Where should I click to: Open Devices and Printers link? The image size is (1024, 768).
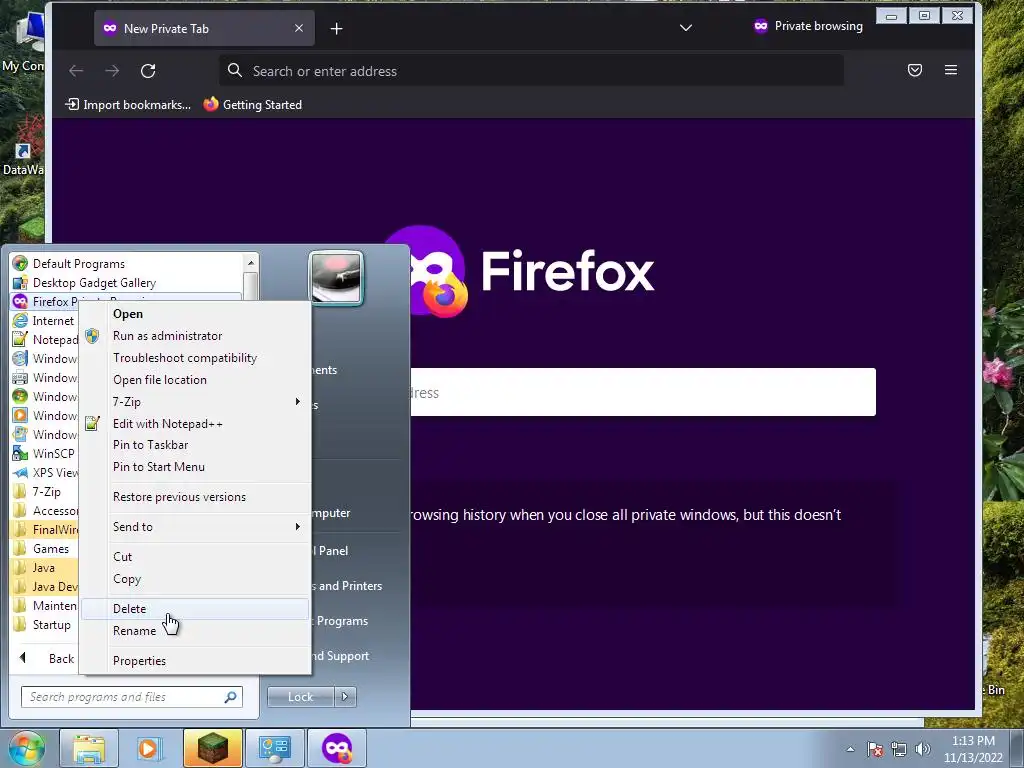(x=347, y=586)
